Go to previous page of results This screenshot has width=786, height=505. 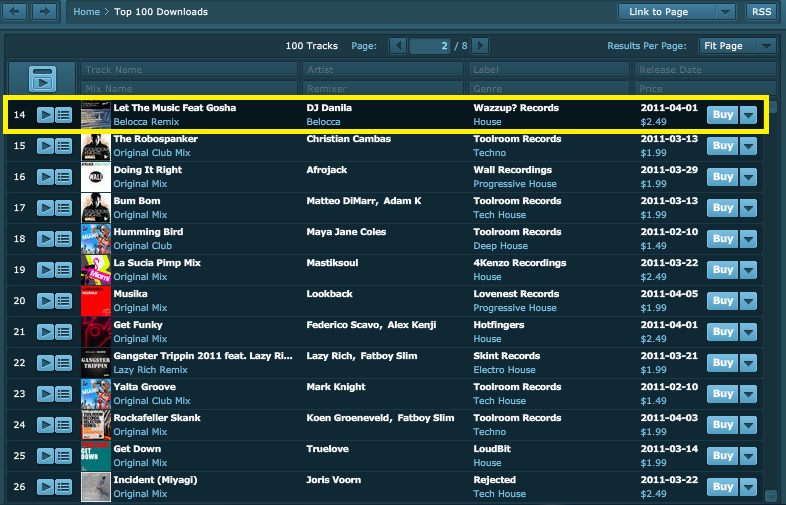(398, 45)
